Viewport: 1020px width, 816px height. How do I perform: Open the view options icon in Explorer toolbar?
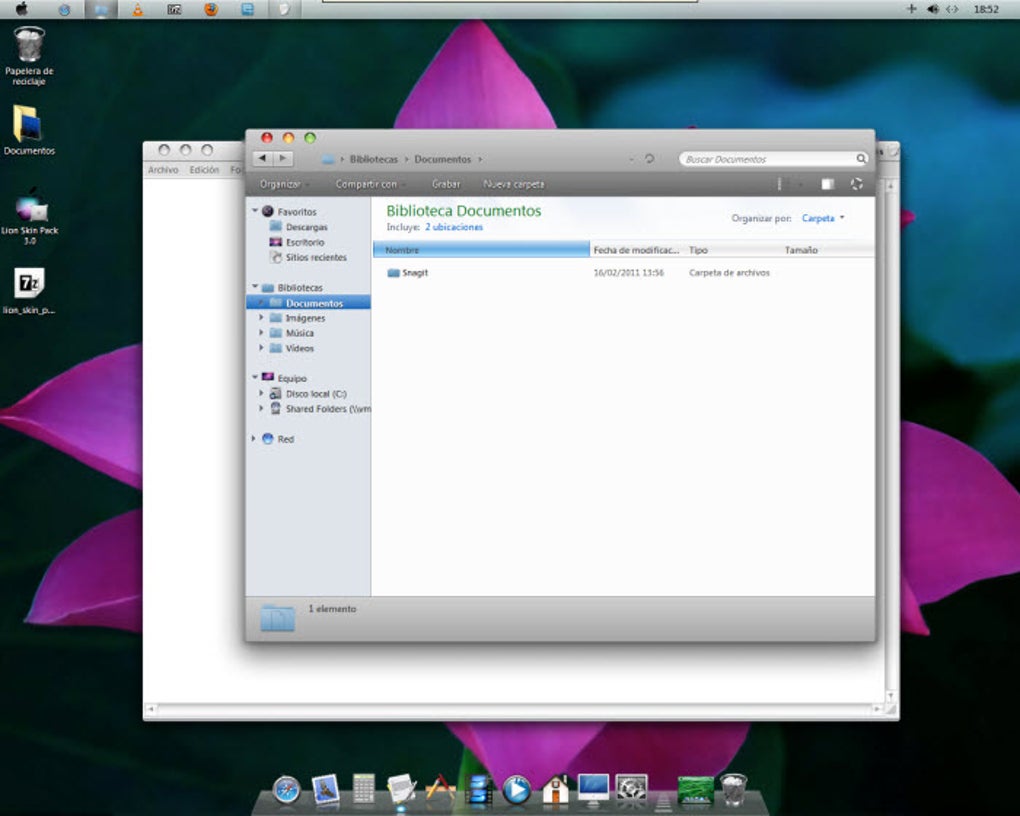779,184
